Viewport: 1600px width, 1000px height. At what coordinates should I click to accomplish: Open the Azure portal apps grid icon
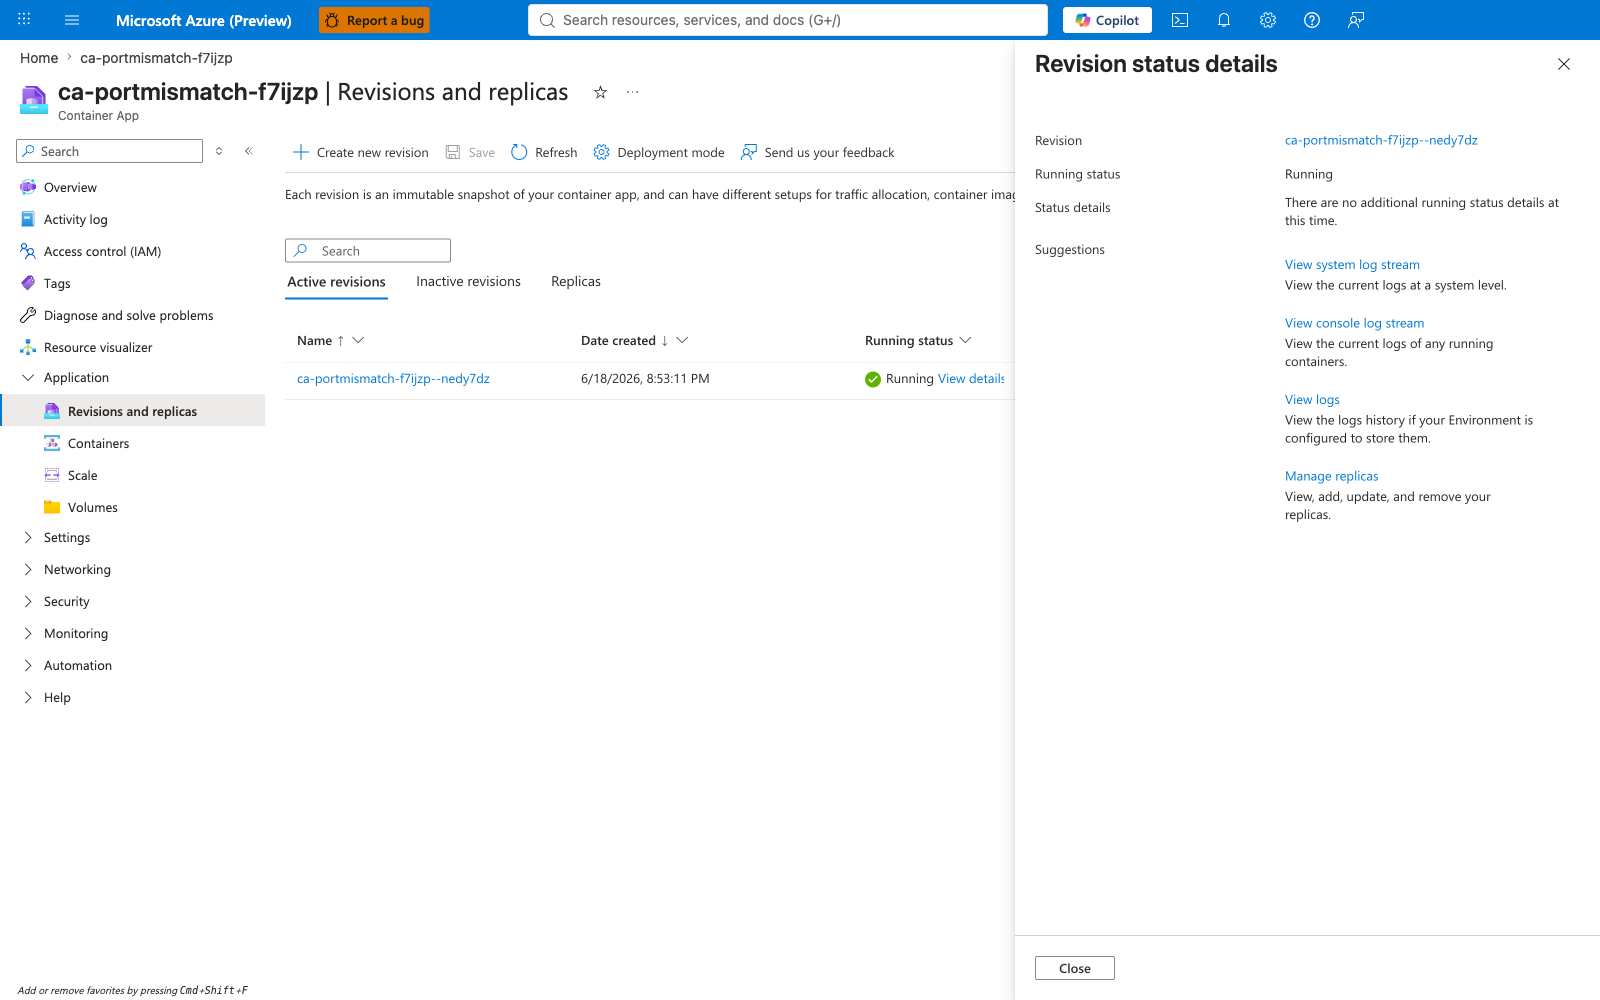click(24, 20)
